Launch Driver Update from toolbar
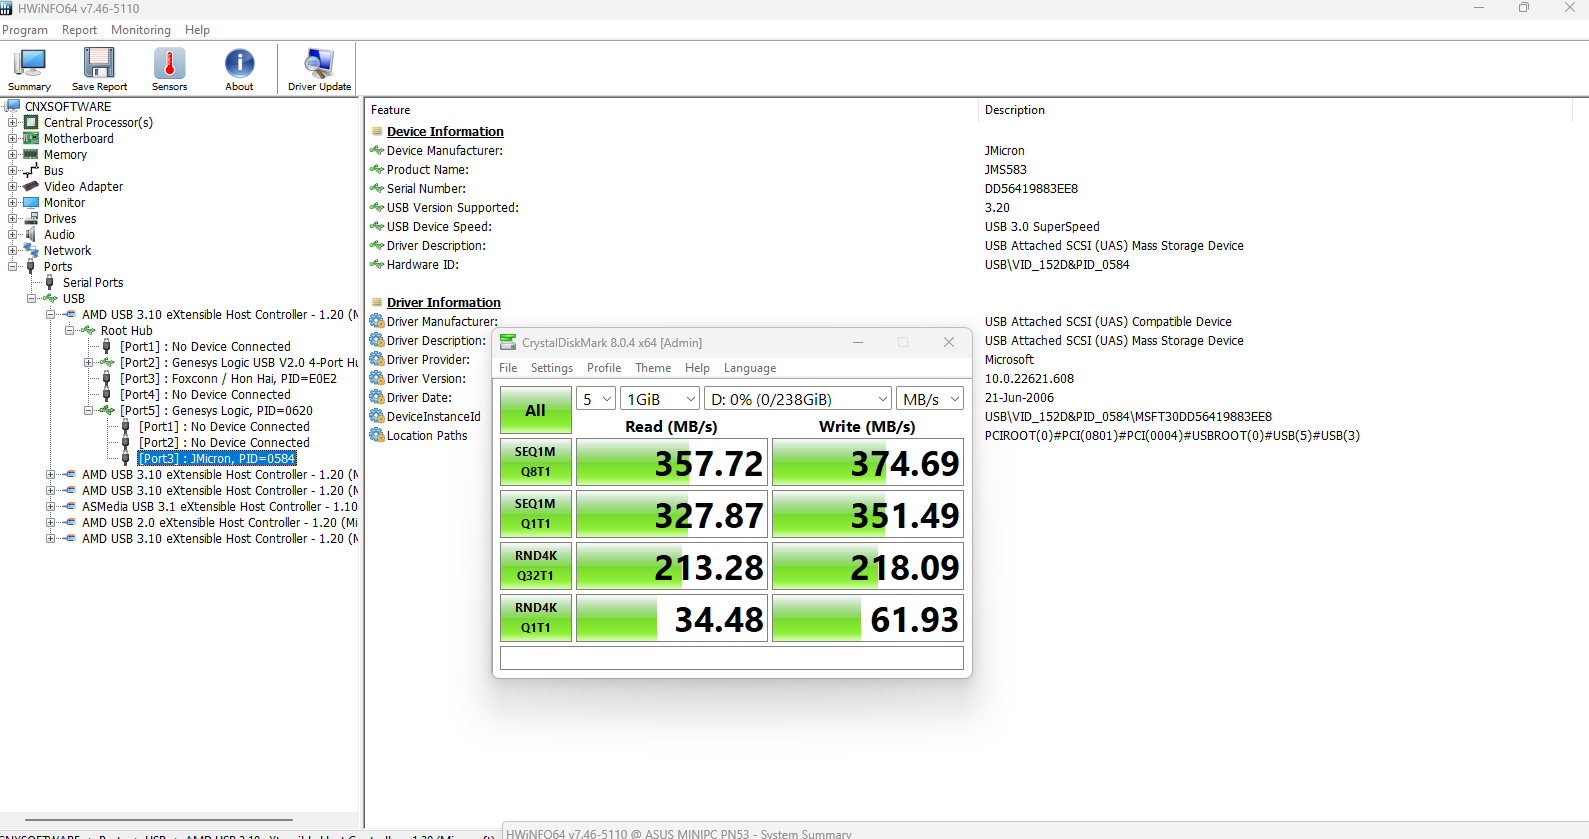The width and height of the screenshot is (1589, 839). [319, 69]
